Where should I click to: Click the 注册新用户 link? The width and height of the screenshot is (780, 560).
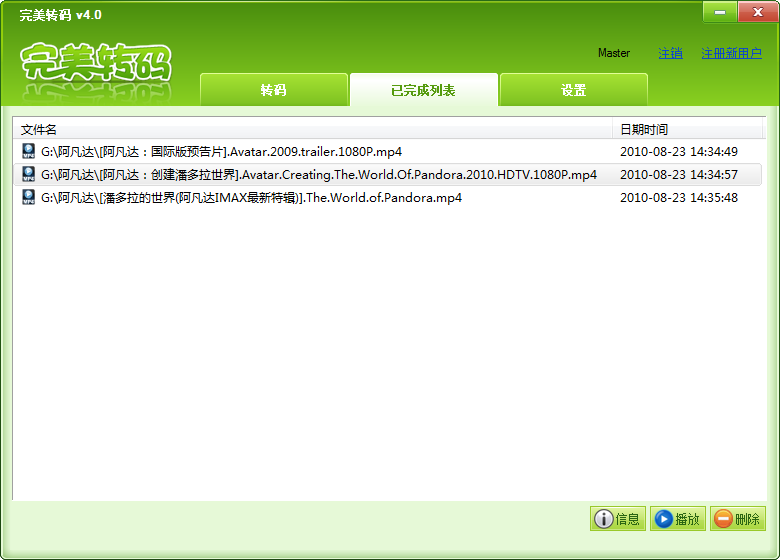(x=731, y=53)
